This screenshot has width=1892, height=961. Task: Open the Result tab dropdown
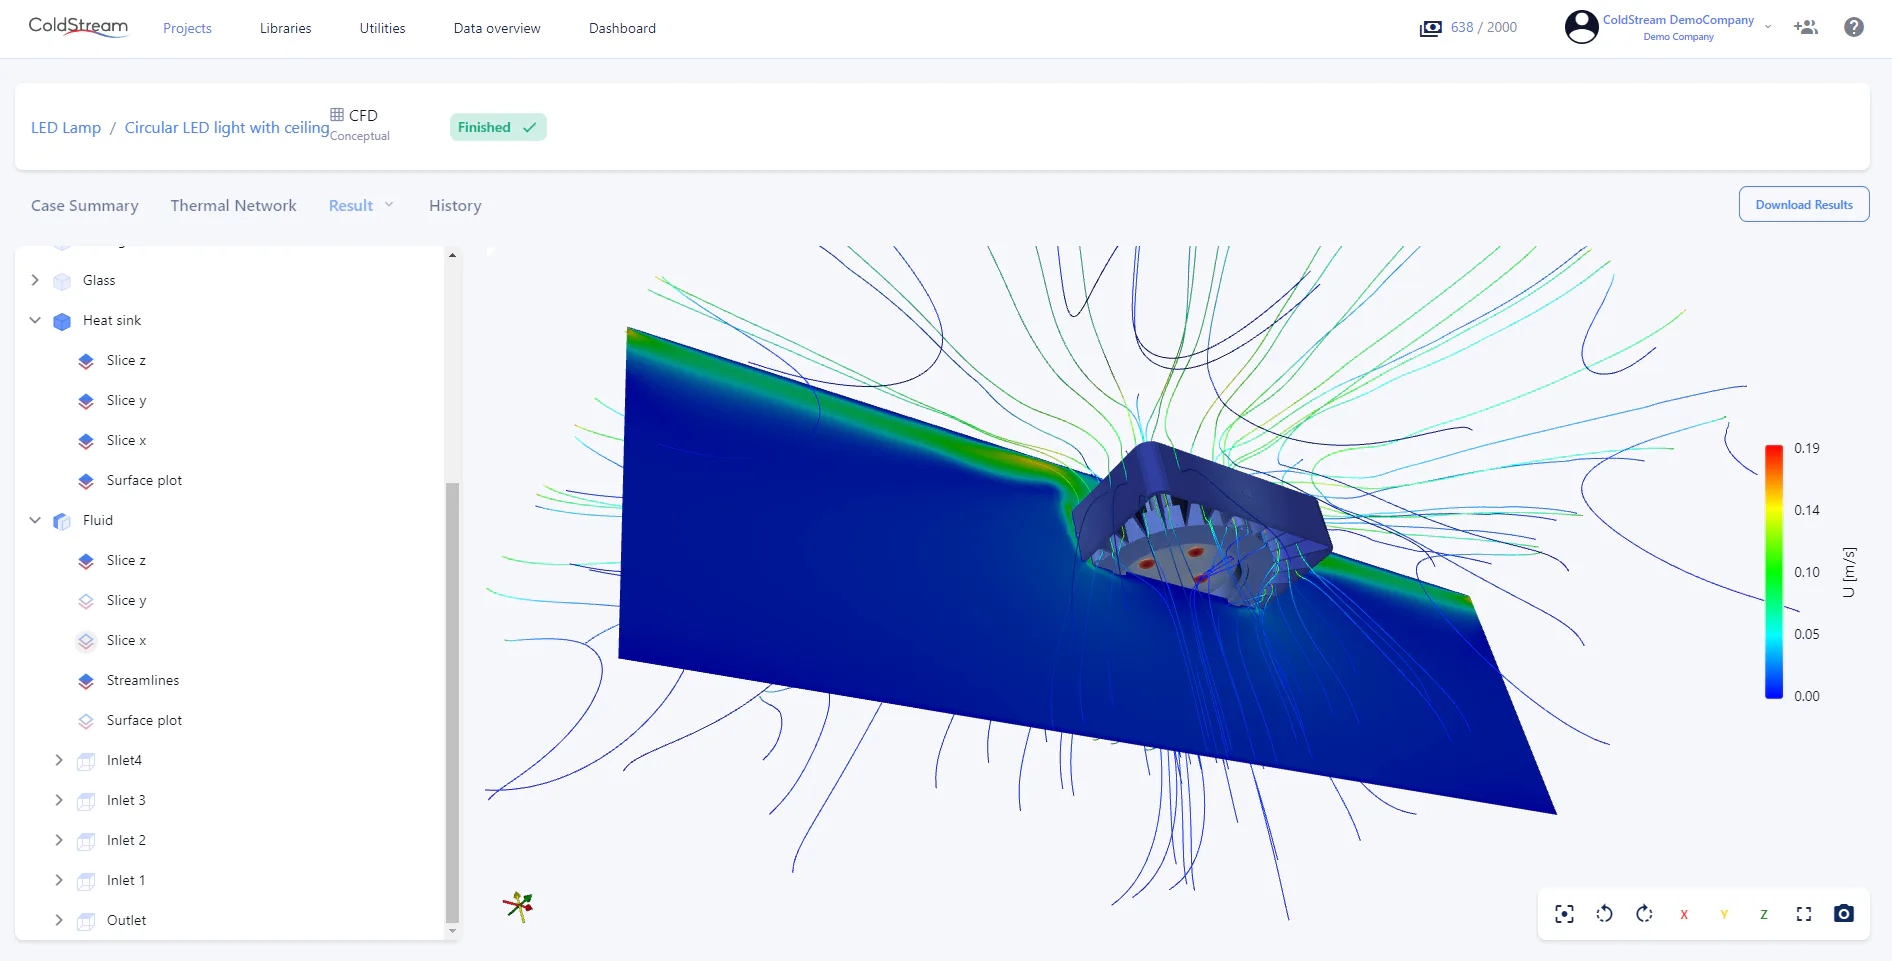coord(361,205)
